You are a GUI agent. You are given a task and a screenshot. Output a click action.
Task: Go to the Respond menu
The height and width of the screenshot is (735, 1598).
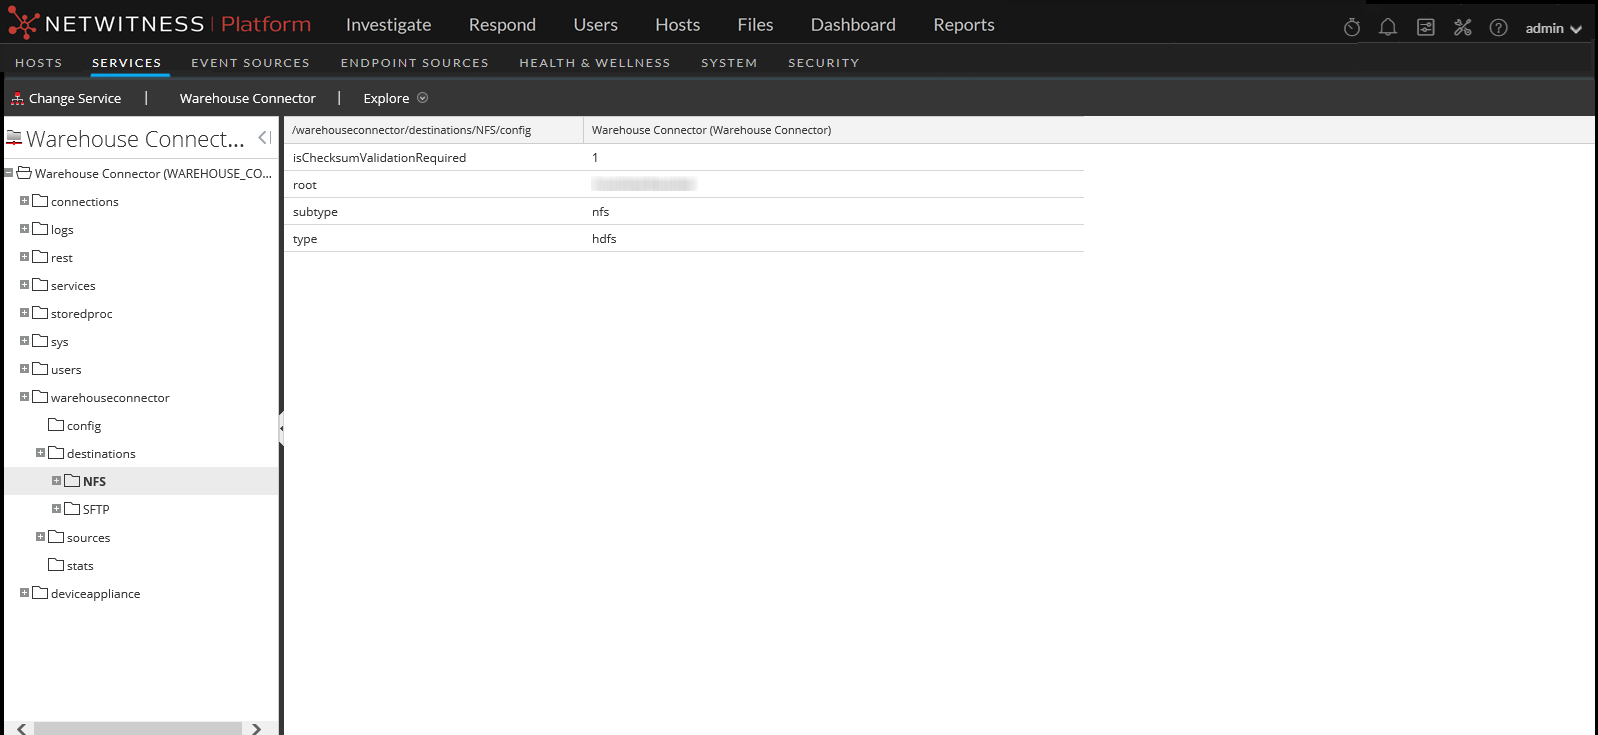502,25
